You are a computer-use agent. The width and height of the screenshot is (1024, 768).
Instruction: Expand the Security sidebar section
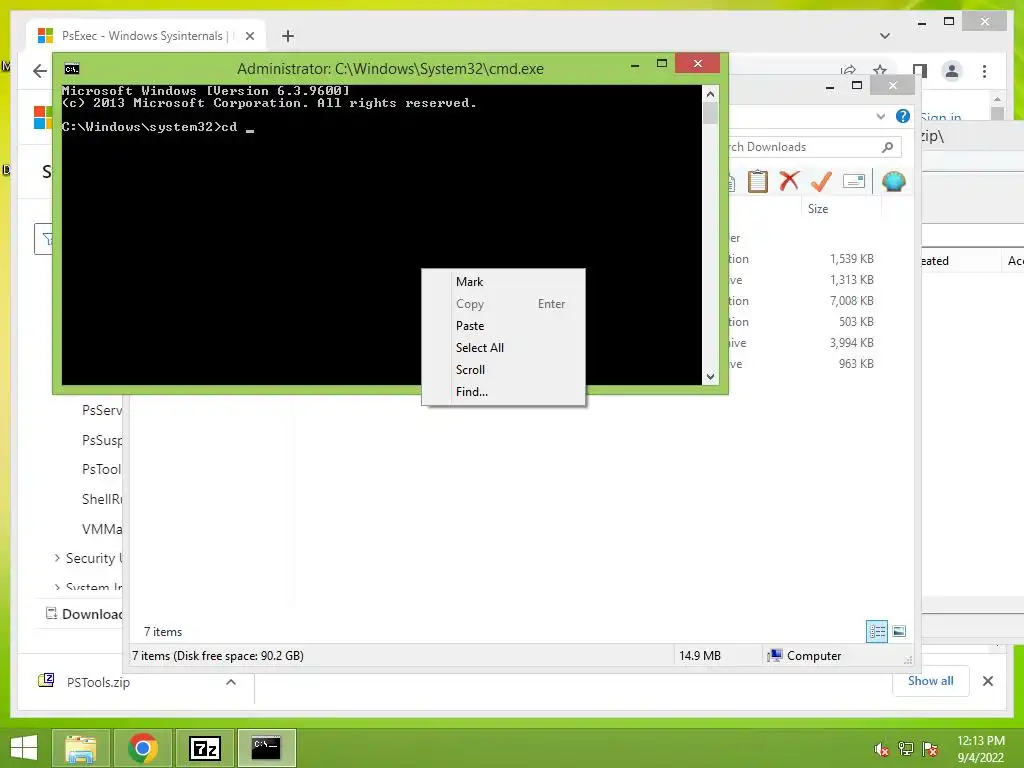(57, 558)
